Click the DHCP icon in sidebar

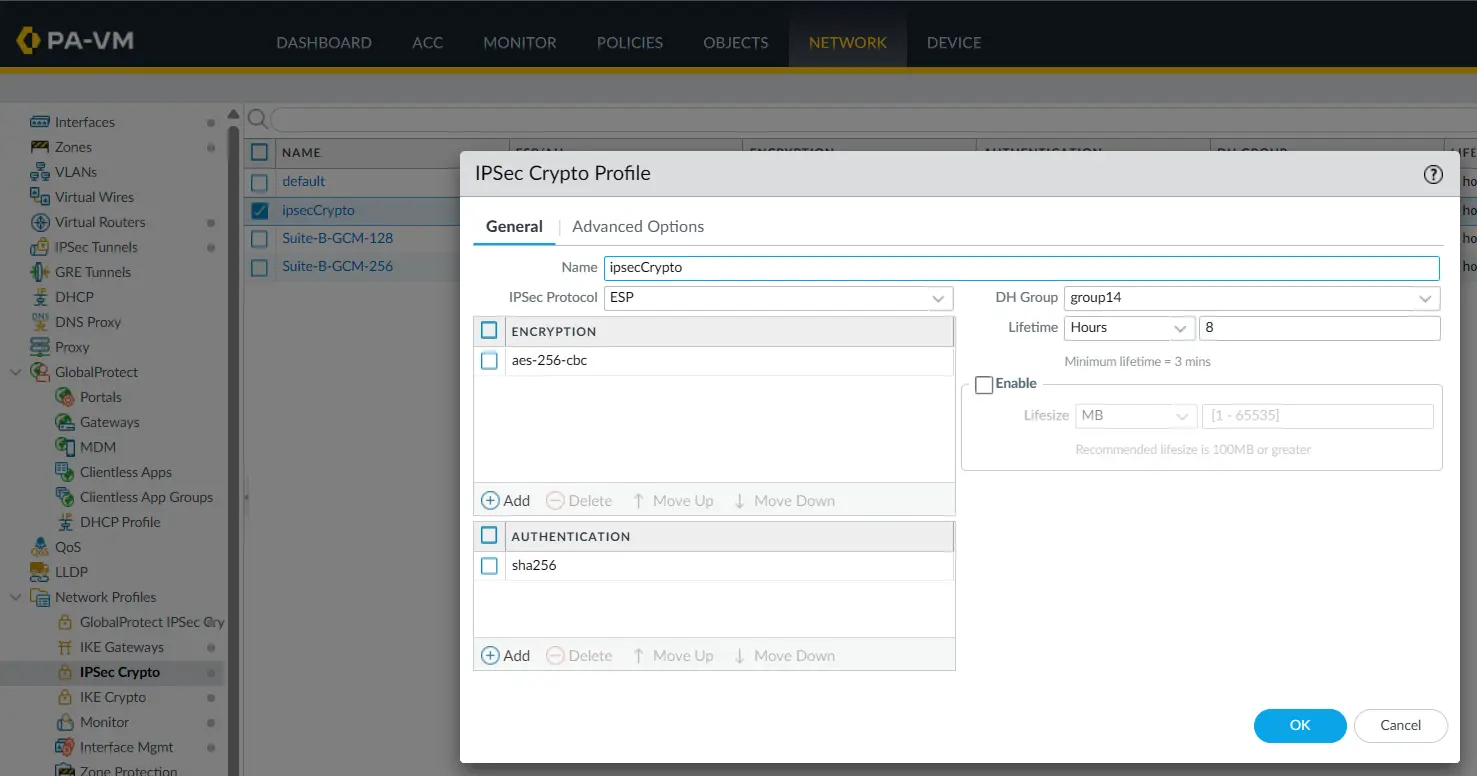point(40,297)
